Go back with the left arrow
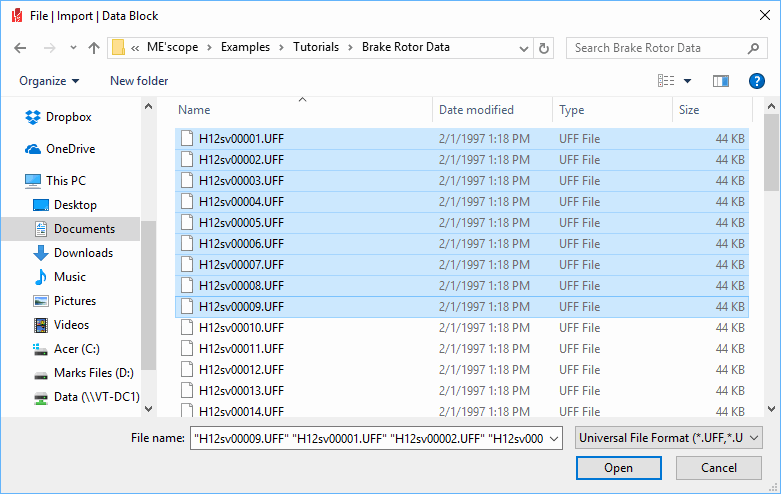781x494 pixels. coord(20,48)
